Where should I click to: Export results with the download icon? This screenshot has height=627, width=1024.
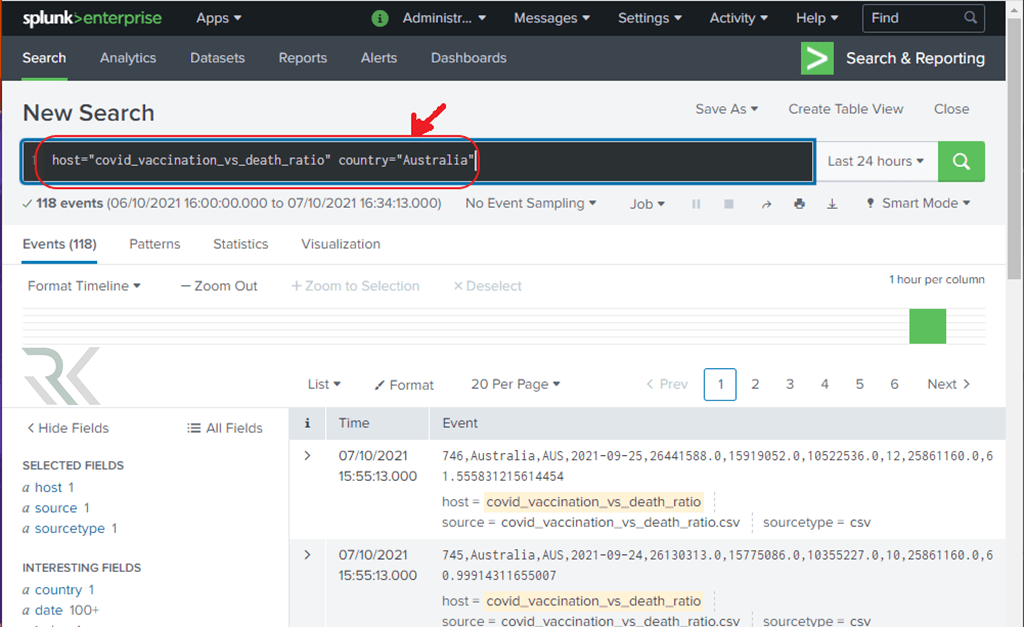(832, 204)
